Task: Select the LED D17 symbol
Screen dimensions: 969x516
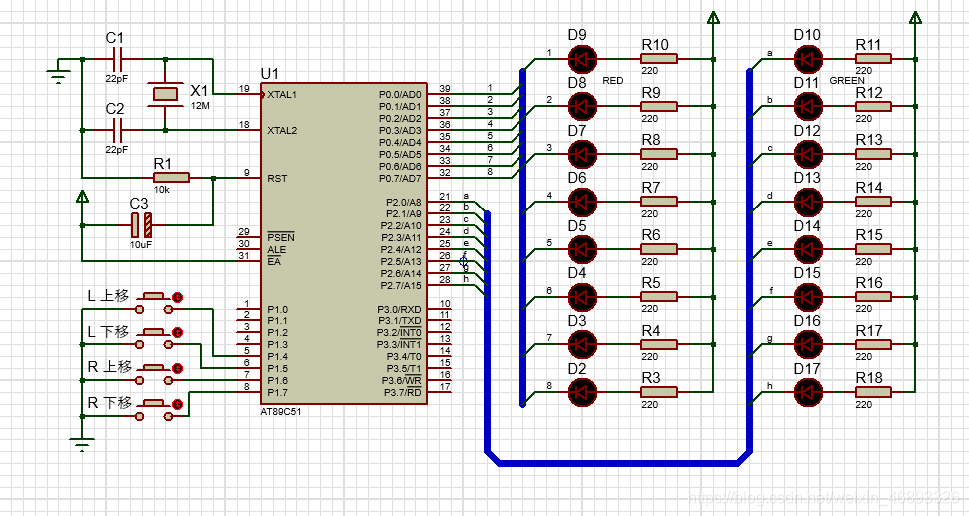Action: (807, 392)
